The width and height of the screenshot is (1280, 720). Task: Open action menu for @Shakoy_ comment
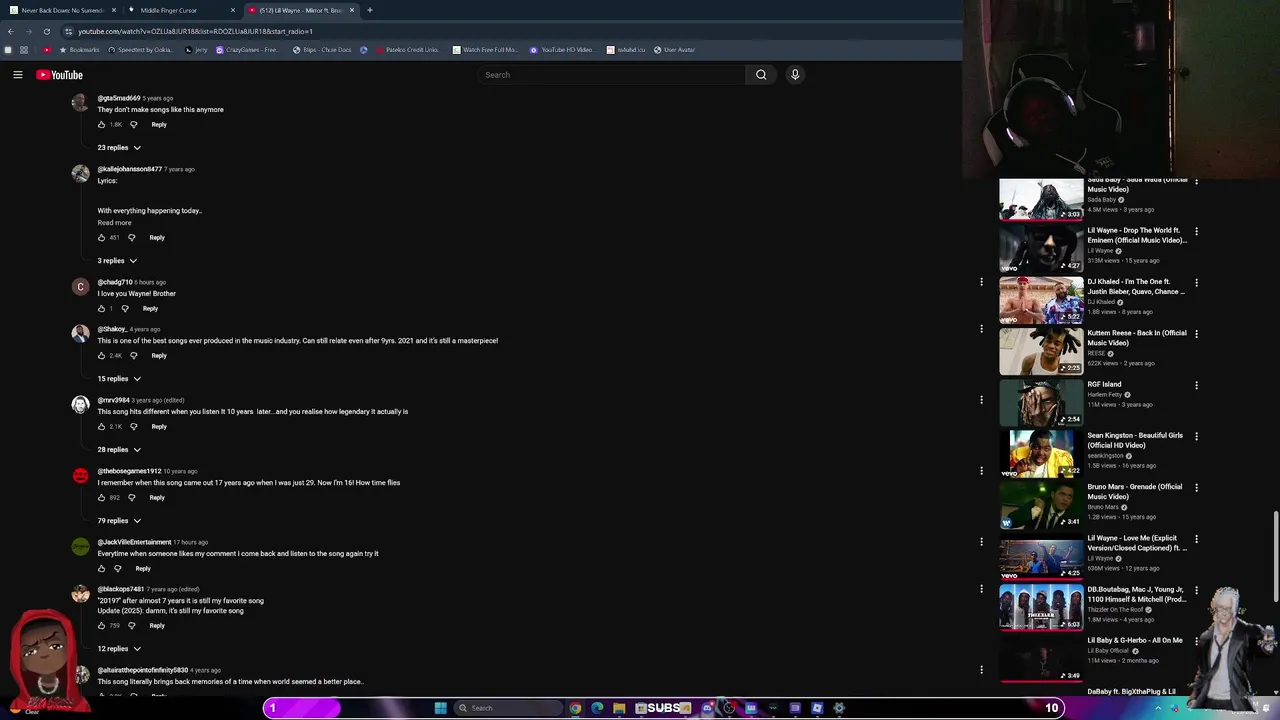point(981,329)
